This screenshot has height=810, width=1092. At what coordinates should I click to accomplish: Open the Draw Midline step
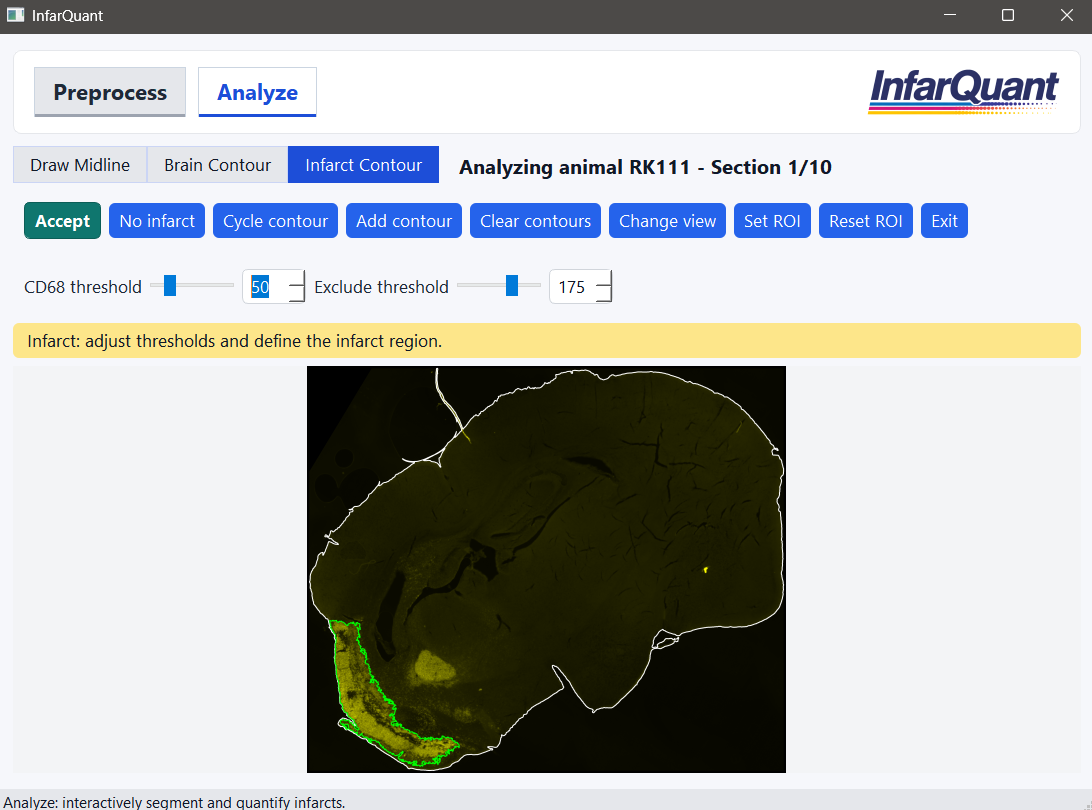pos(79,164)
